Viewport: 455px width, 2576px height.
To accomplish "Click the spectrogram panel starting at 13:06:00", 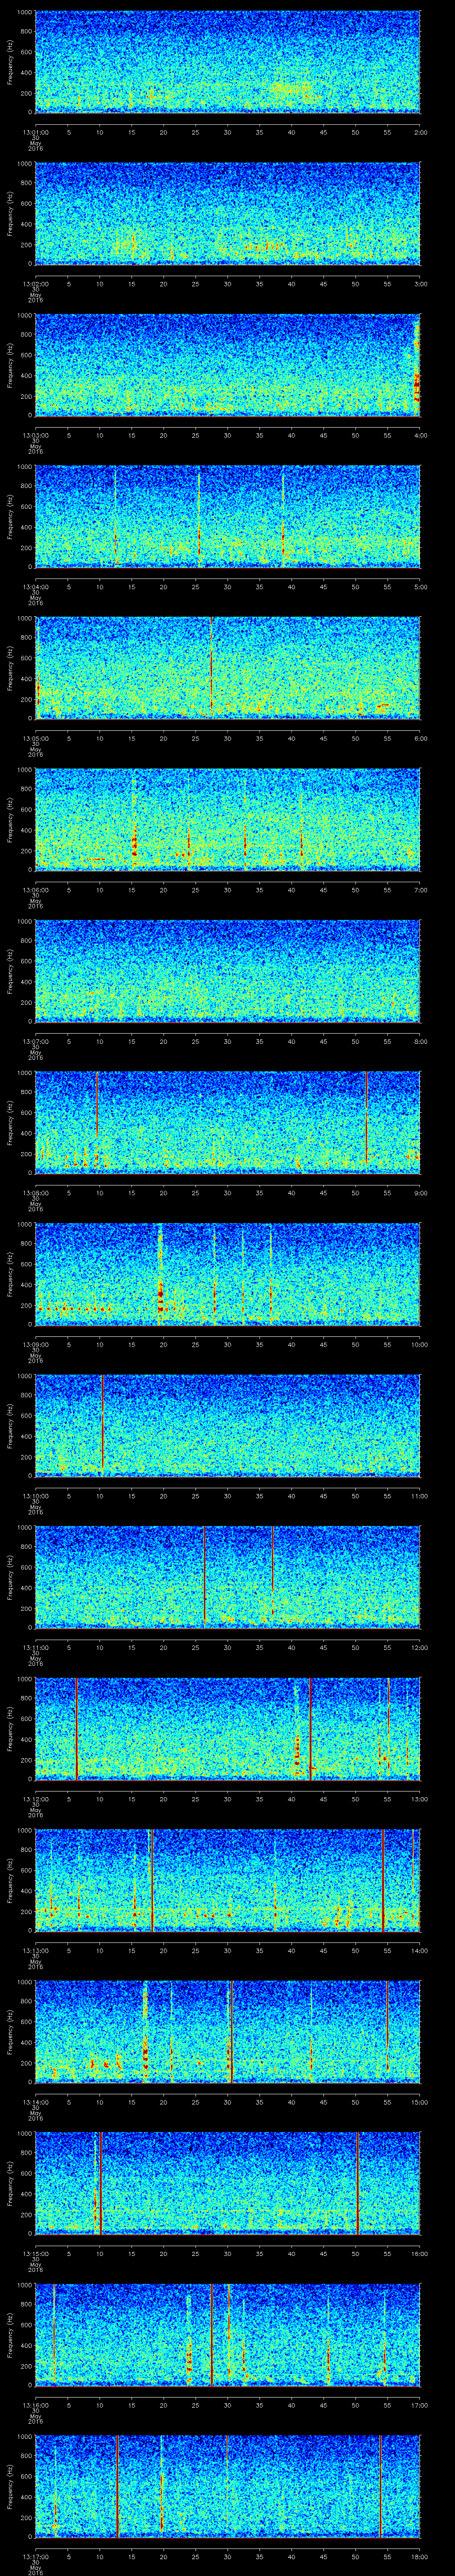I will (x=227, y=820).
